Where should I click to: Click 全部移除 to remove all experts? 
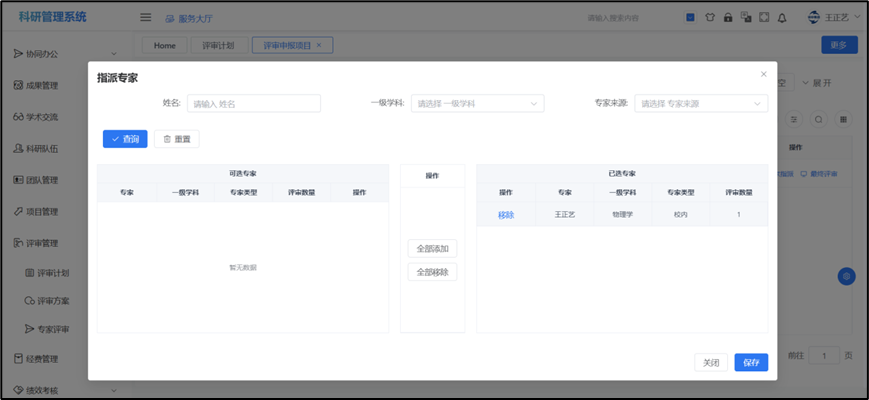point(432,272)
